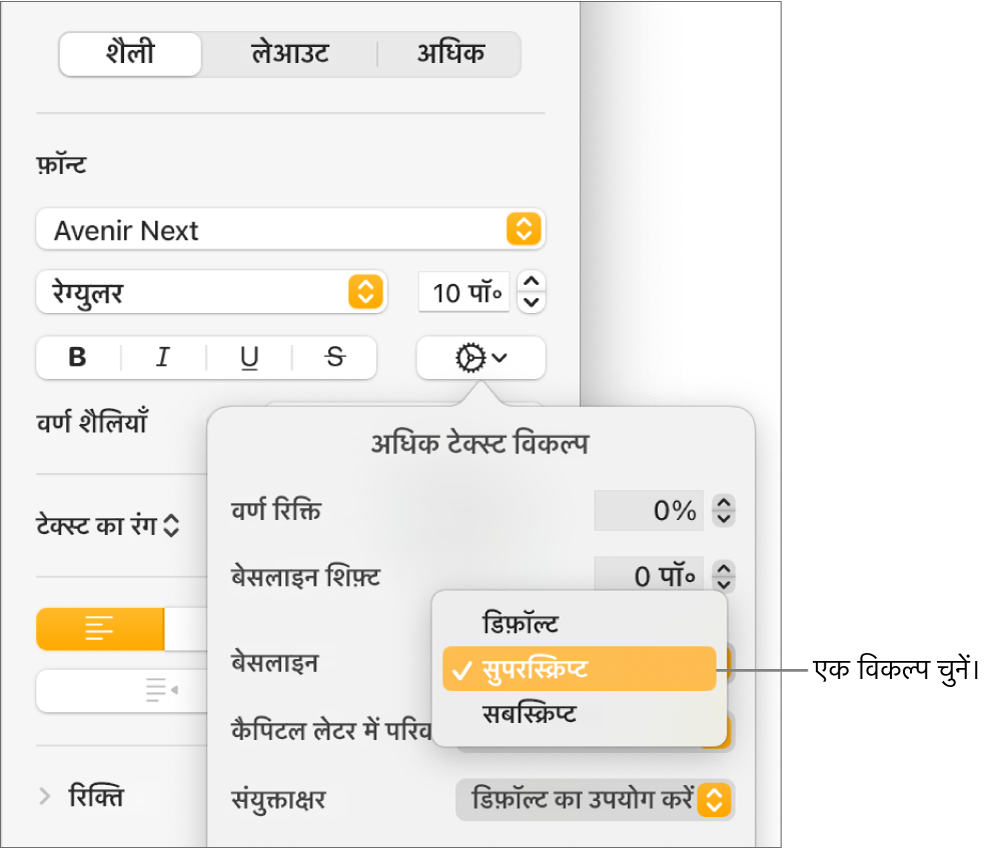Open संयुक्ताक्षर डिफ़ॉल्ट का उपयोग करें dropdown
The height and width of the screenshot is (849, 988).
tap(595, 800)
